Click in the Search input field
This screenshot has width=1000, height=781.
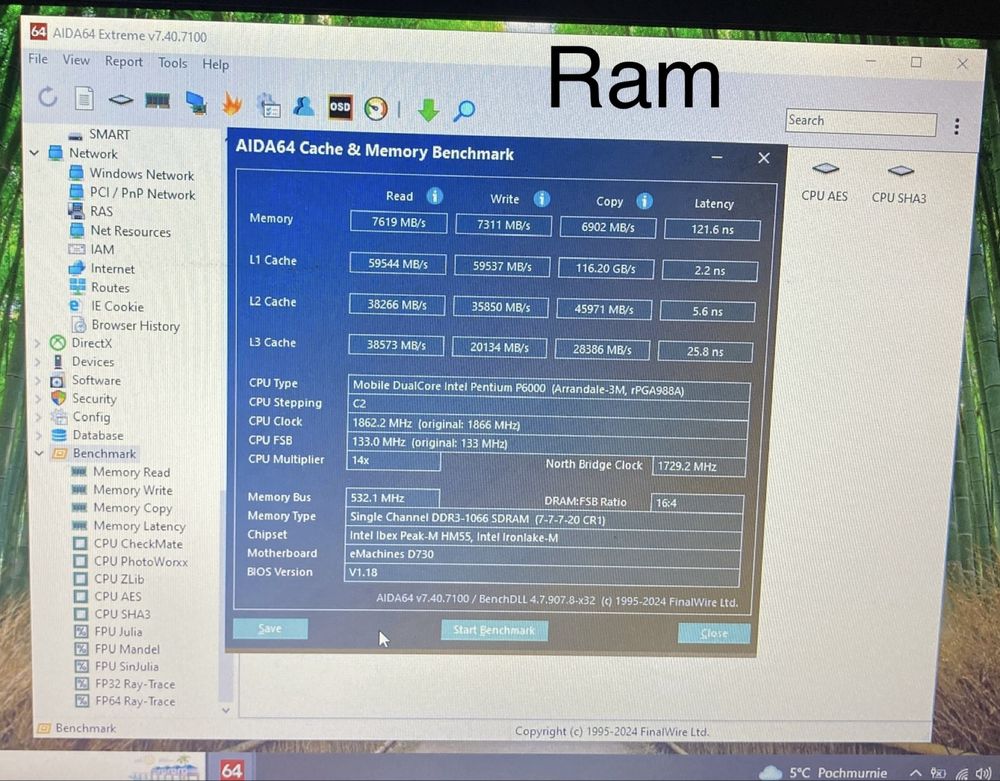[x=860, y=122]
